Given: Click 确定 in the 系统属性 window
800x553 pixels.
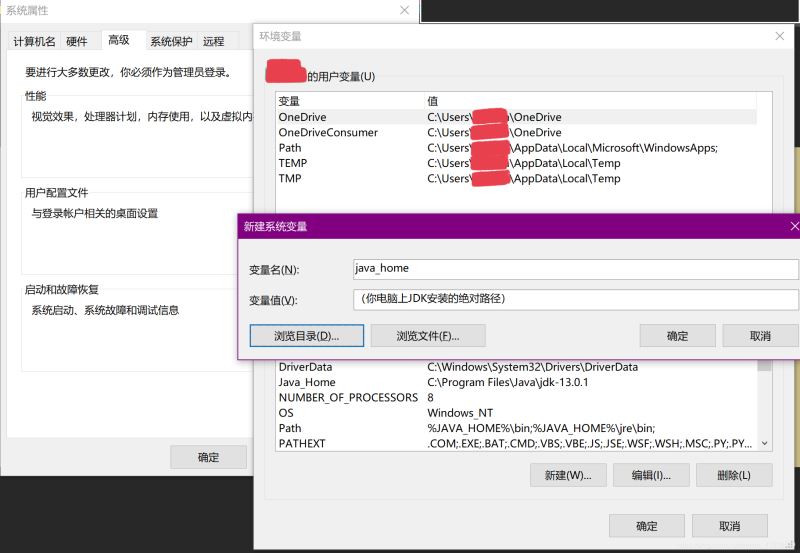Looking at the screenshot, I should tap(208, 457).
